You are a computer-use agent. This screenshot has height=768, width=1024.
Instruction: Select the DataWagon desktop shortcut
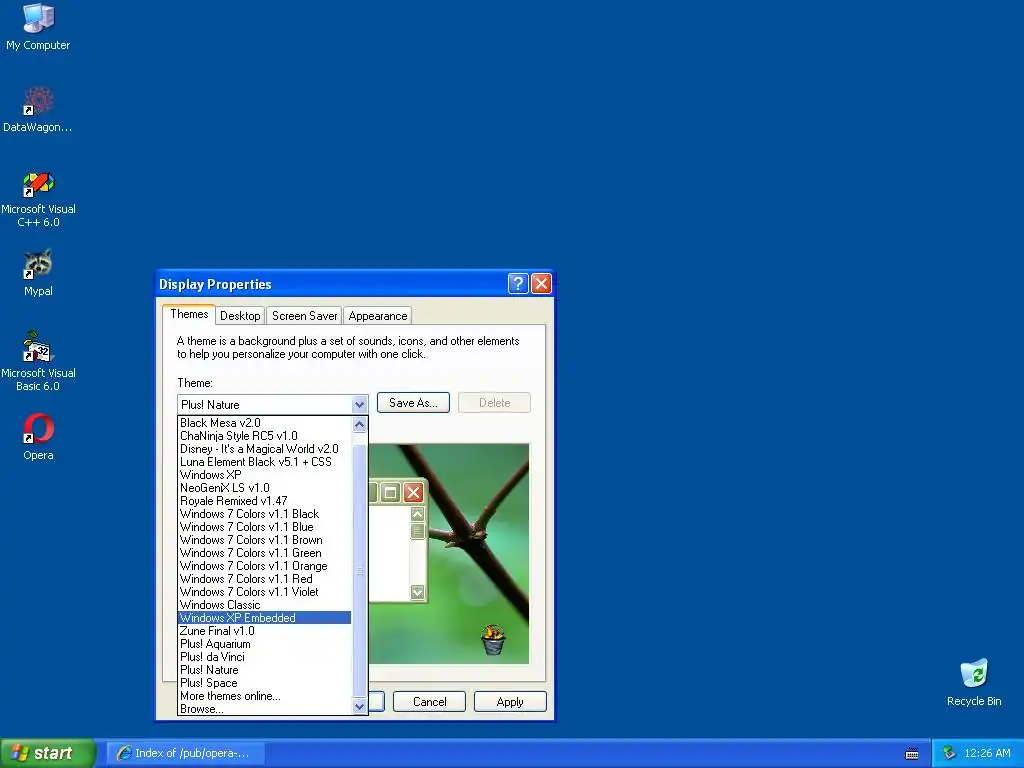pyautogui.click(x=38, y=109)
